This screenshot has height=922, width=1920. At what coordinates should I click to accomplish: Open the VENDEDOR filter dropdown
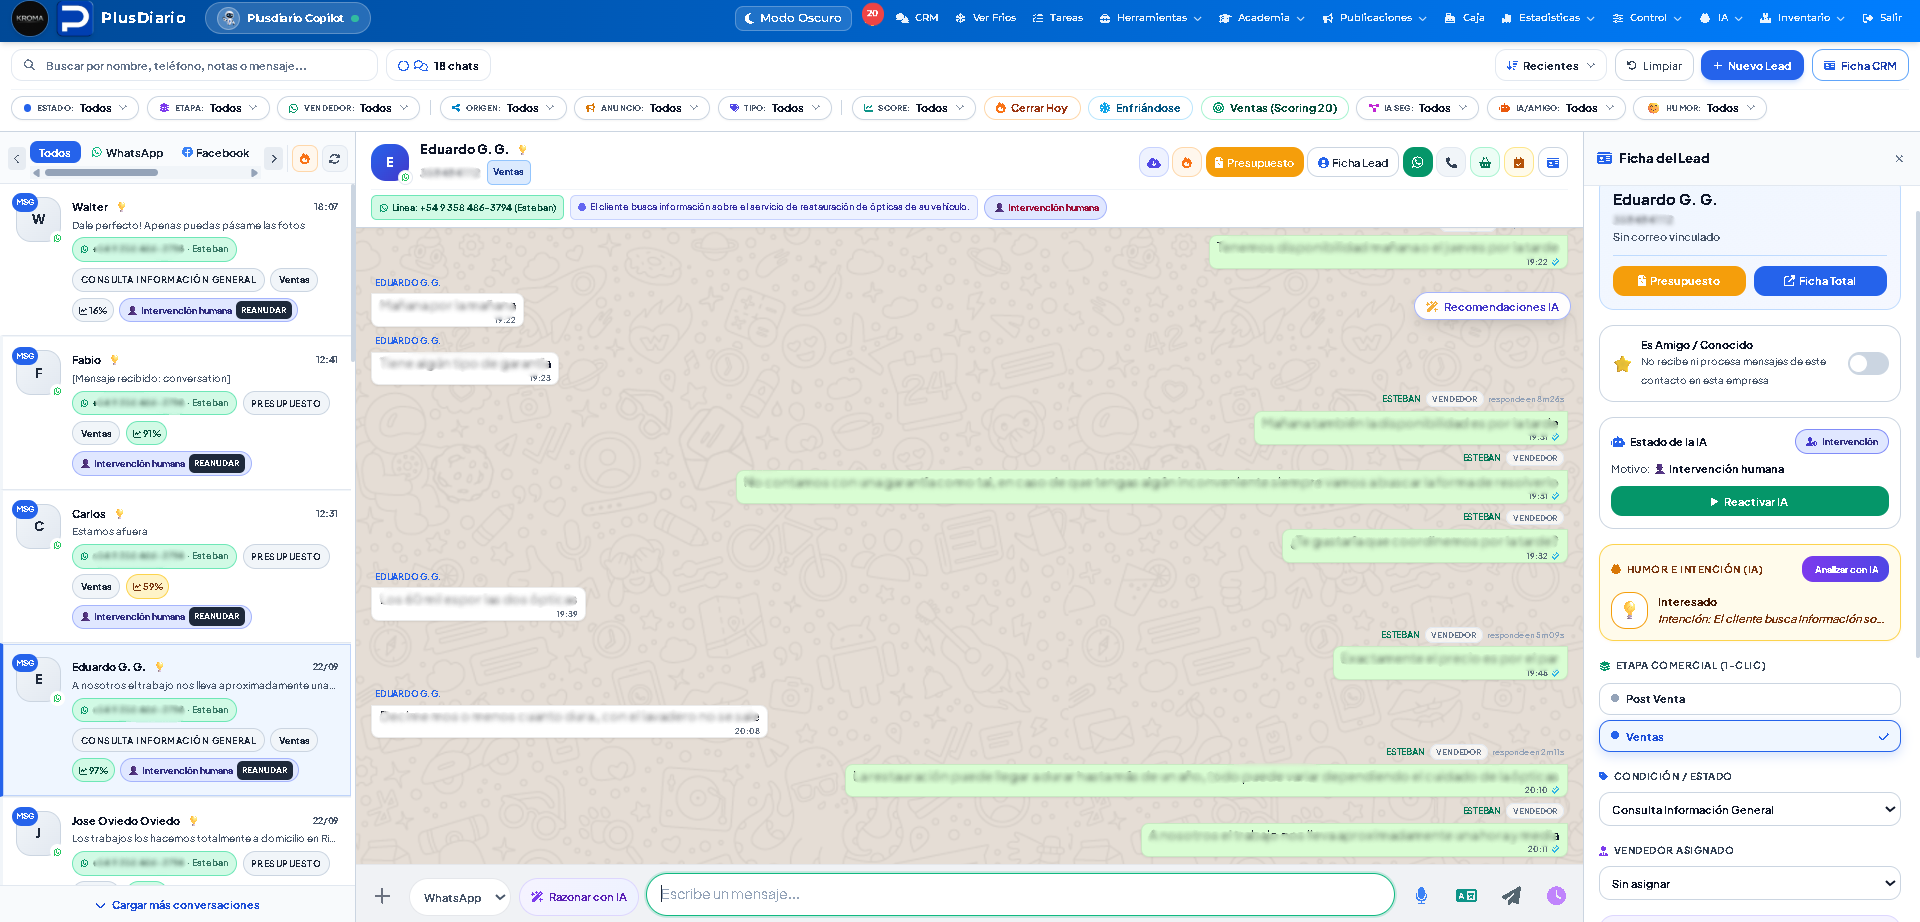tap(348, 108)
